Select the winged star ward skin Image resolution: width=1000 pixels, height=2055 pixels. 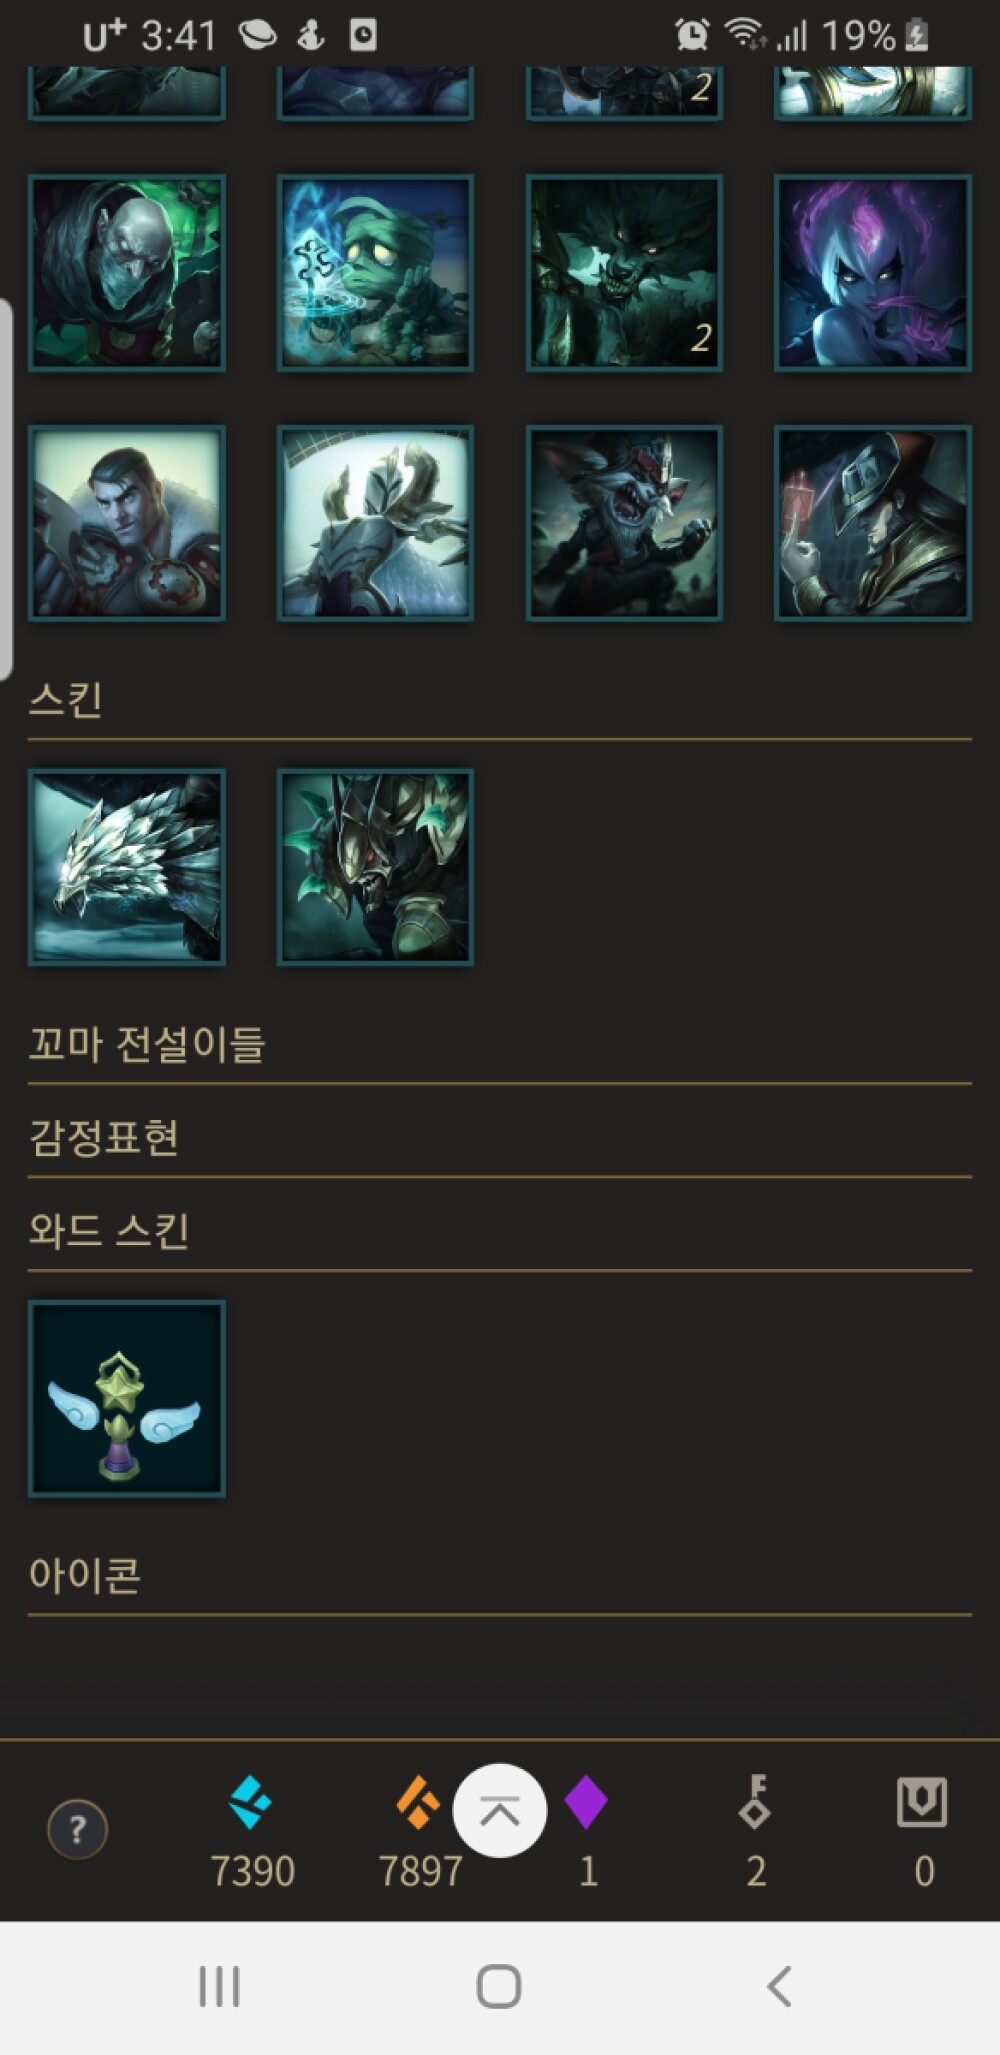[127, 1398]
